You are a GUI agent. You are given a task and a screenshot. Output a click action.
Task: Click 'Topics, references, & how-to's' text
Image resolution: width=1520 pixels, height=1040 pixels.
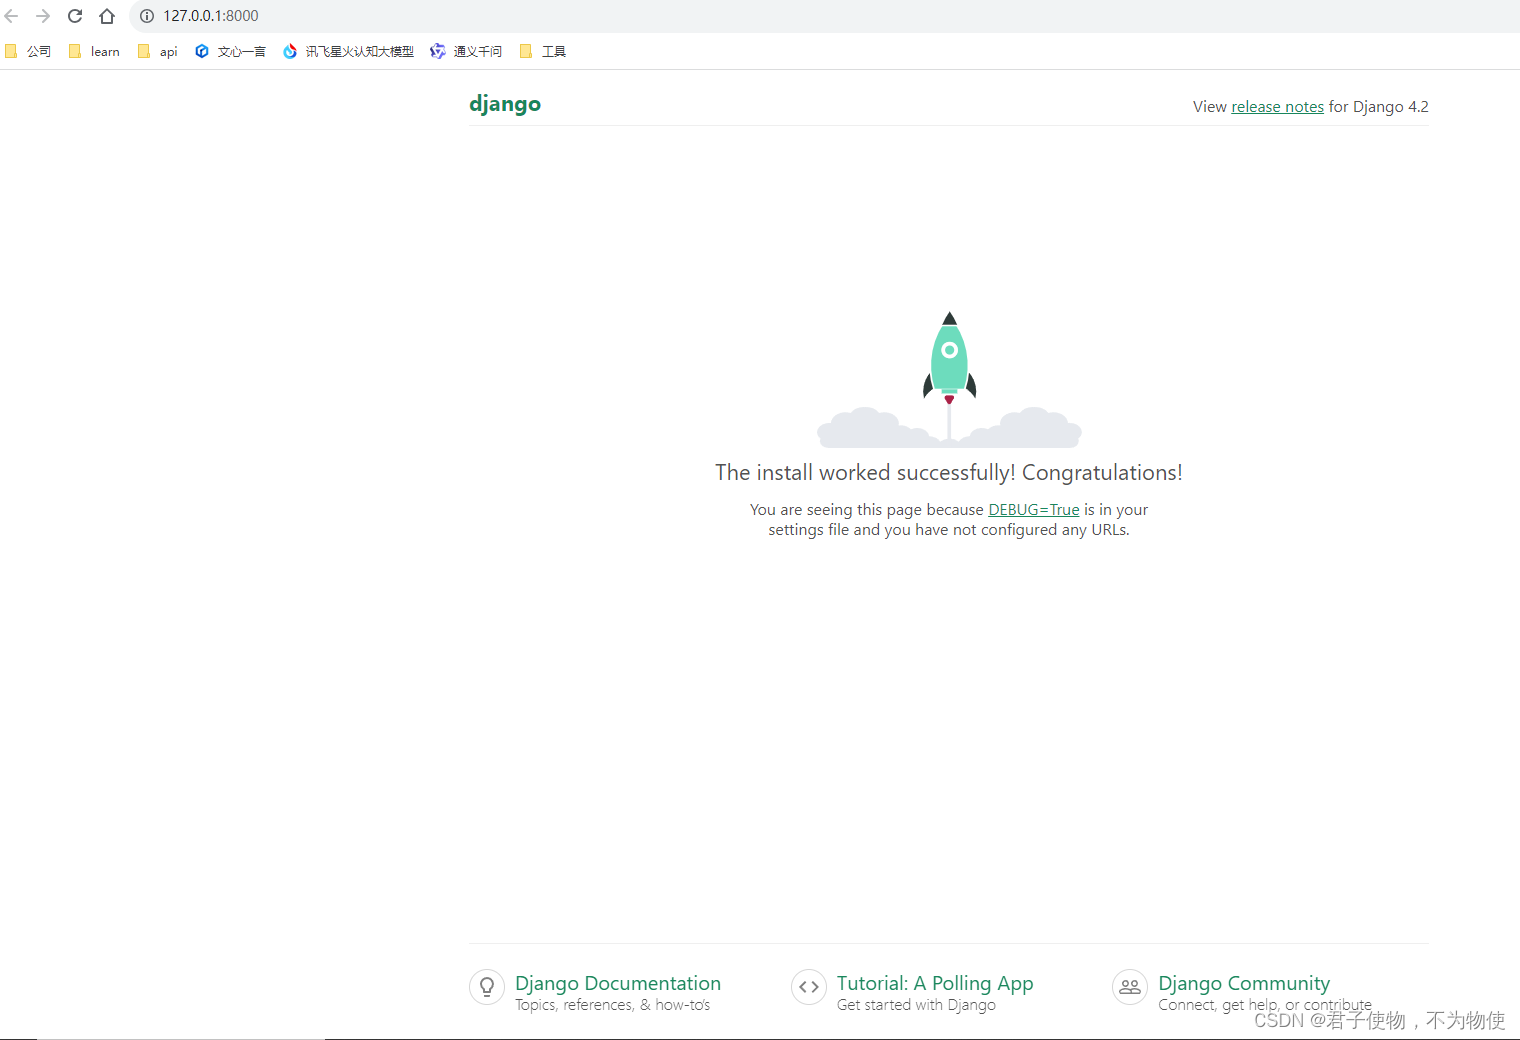click(613, 1005)
